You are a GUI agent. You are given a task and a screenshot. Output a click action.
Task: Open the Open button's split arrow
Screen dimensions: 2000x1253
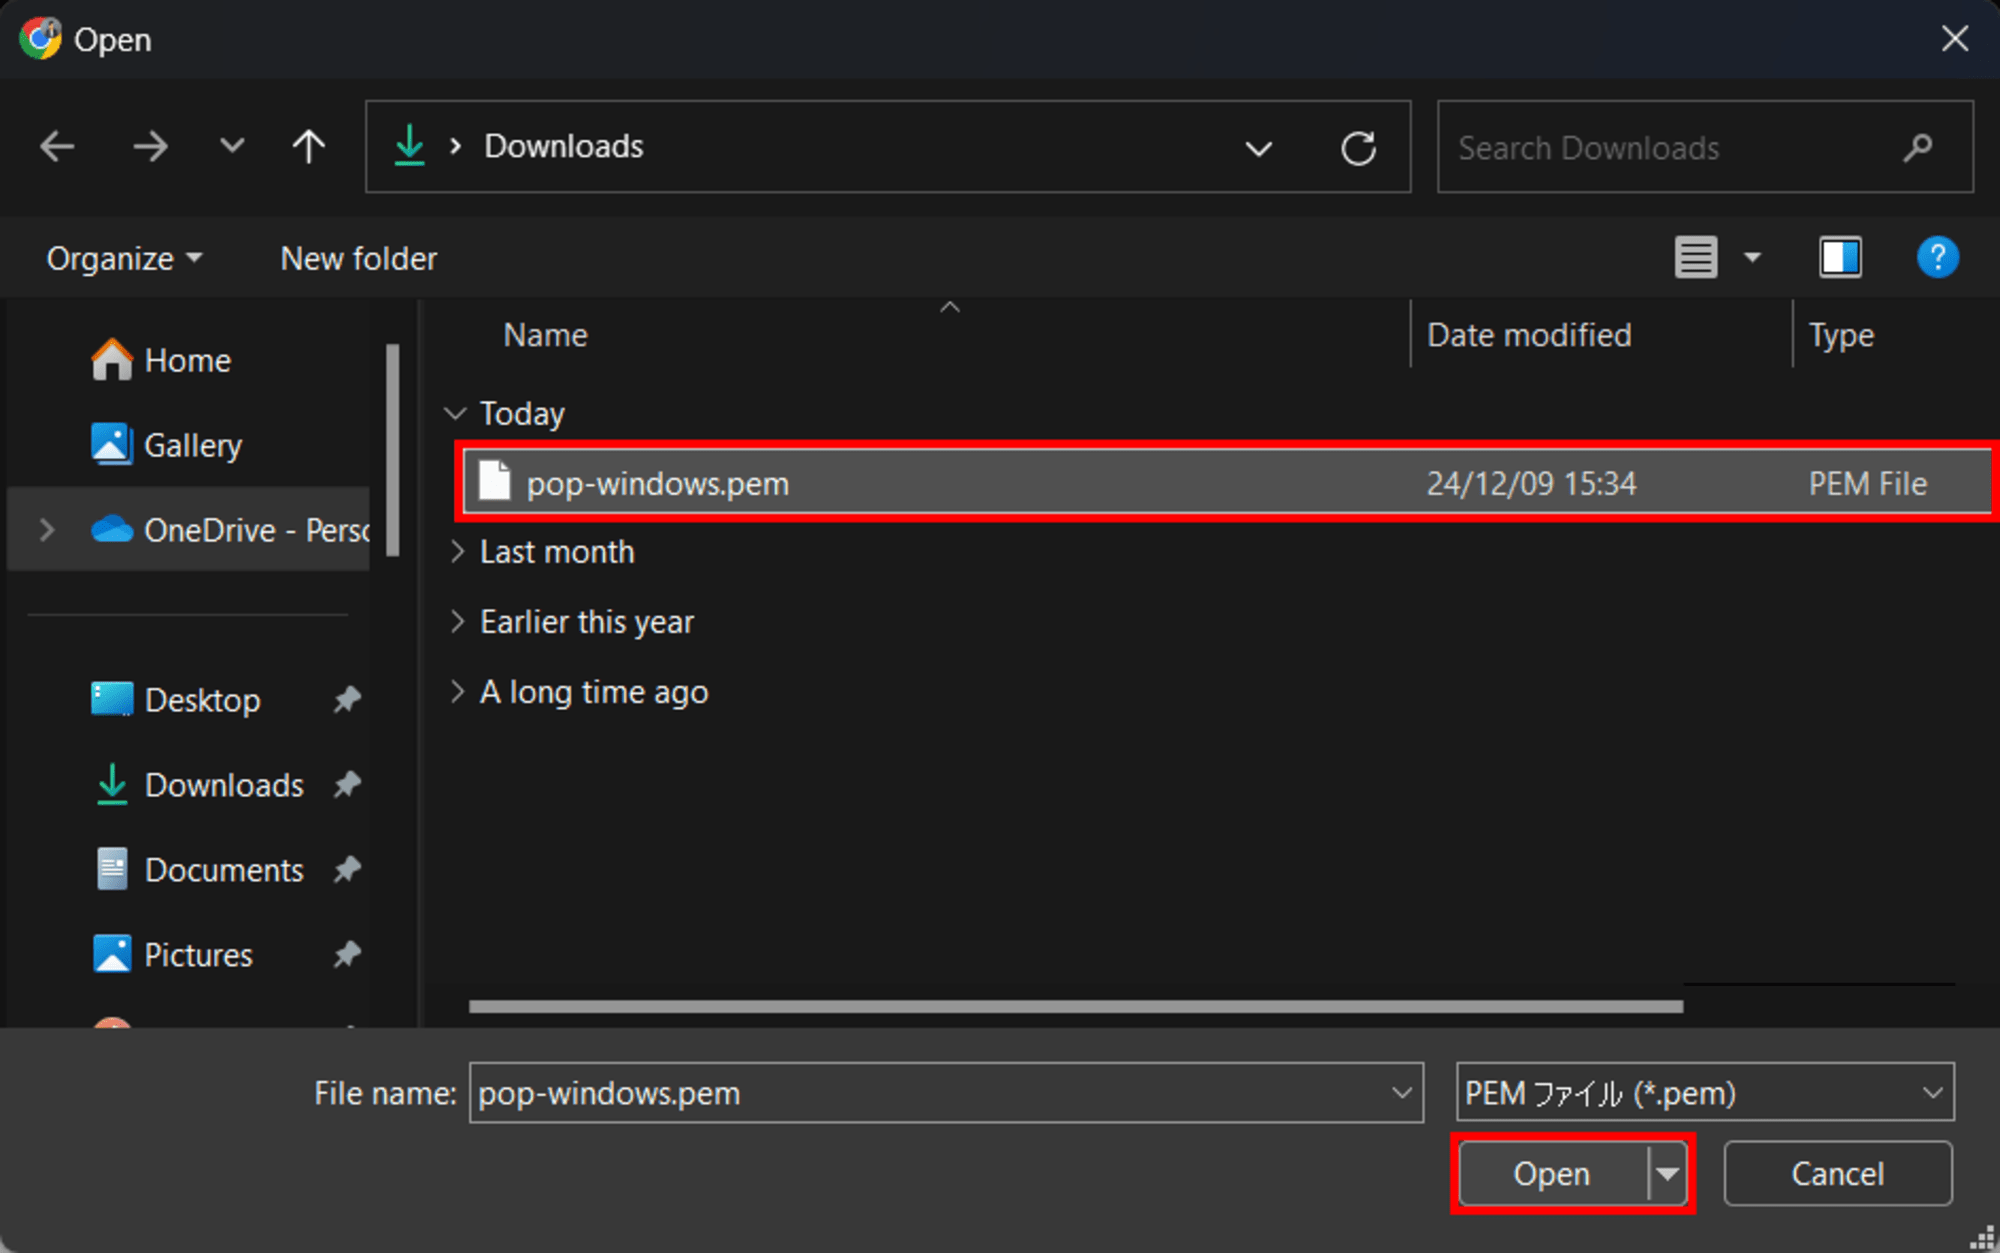tap(1666, 1173)
